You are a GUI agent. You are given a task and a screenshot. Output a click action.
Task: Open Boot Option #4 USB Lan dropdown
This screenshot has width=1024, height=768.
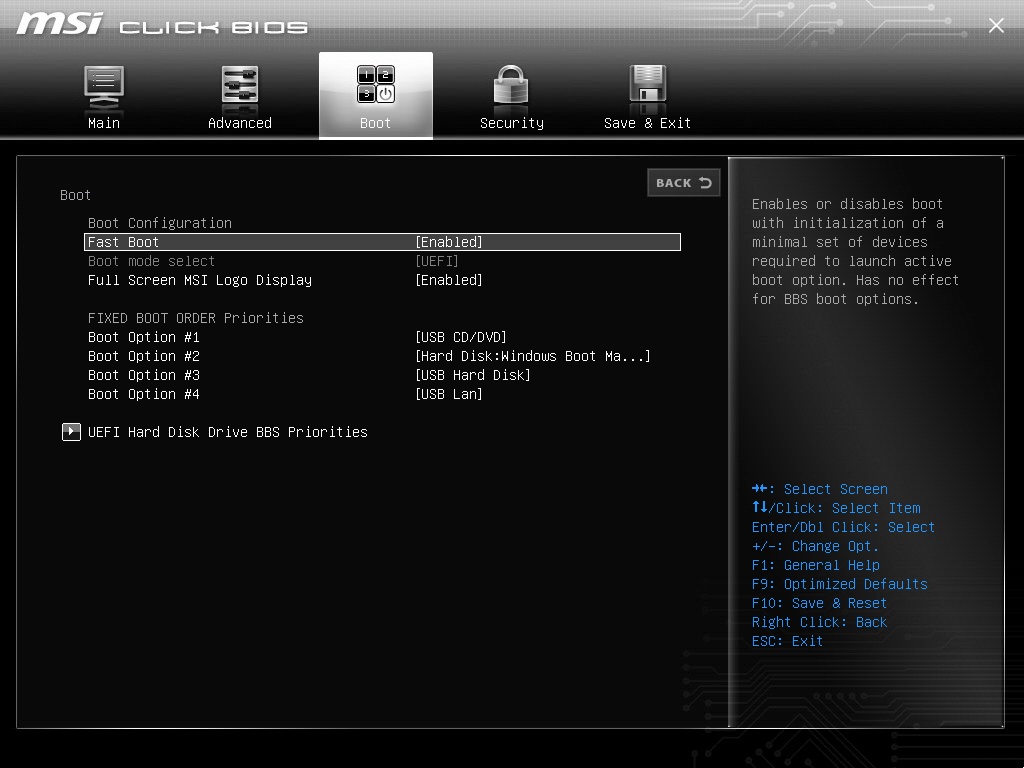click(449, 394)
